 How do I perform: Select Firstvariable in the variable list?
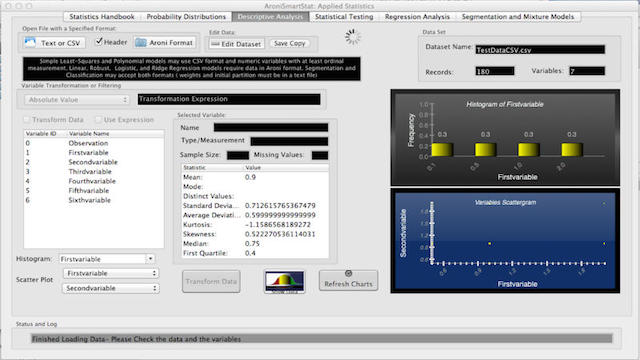coord(94,153)
